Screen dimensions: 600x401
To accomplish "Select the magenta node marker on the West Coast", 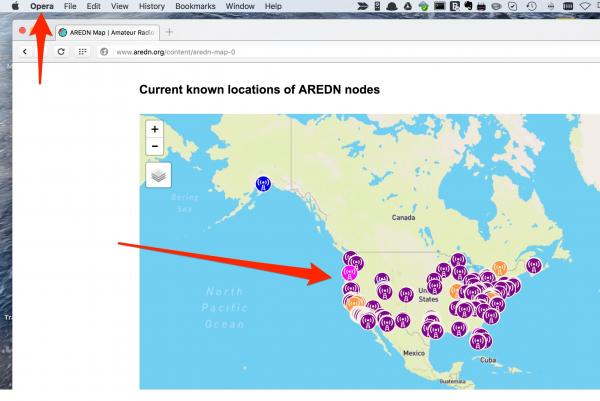I will [349, 273].
